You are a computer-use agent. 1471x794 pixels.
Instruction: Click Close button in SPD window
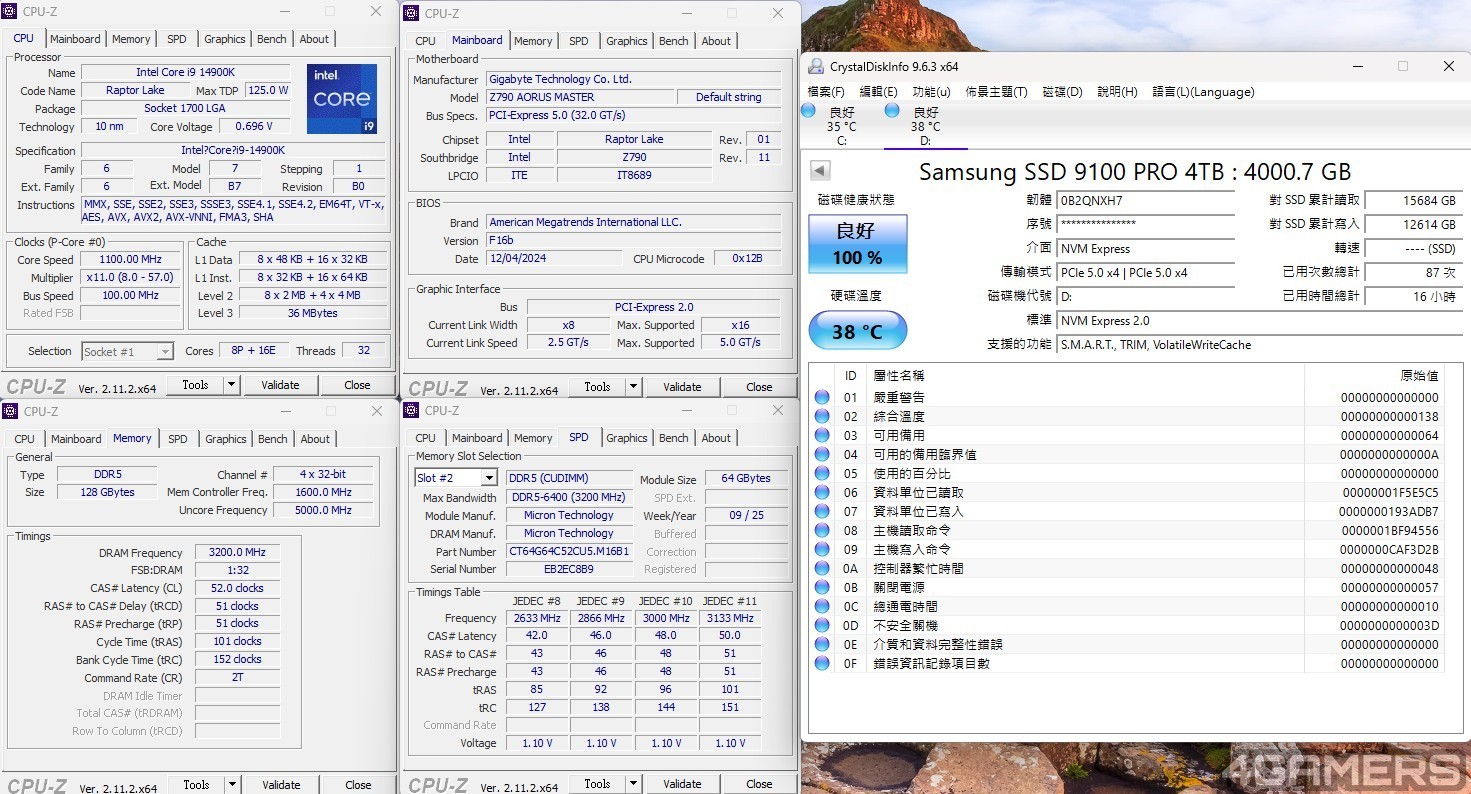coord(759,784)
